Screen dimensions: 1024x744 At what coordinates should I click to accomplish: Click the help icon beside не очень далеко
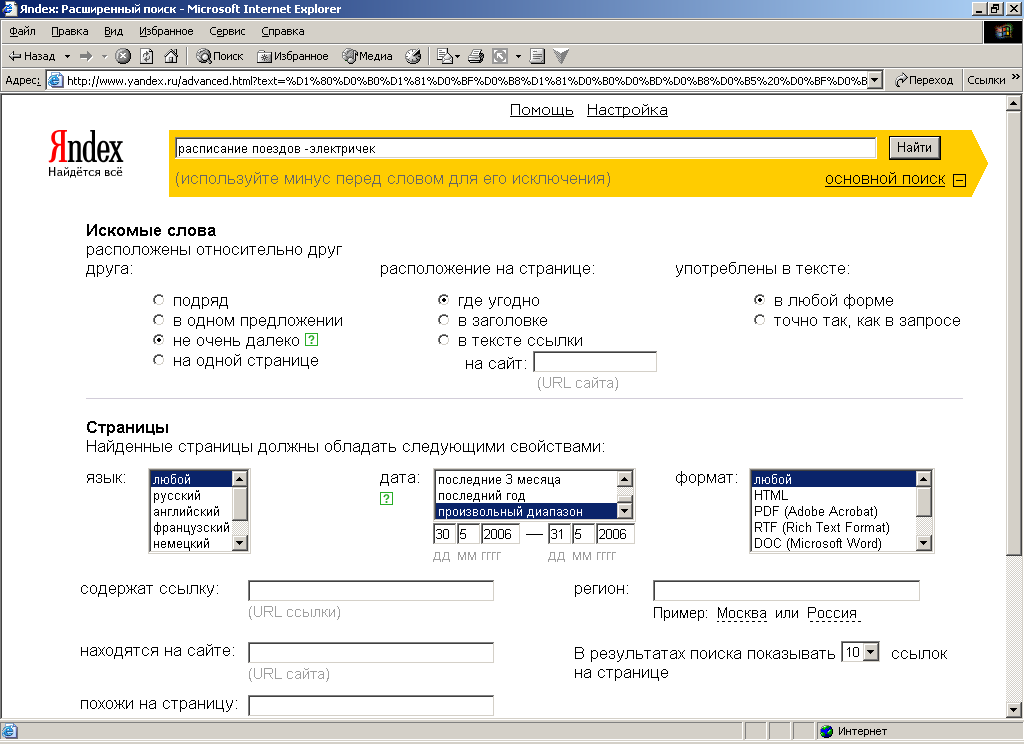(312, 340)
